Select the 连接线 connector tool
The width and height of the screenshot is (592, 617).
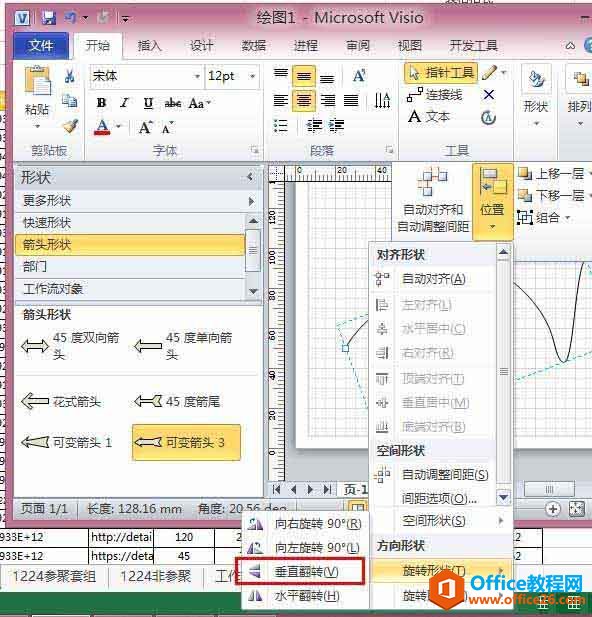tap(435, 95)
